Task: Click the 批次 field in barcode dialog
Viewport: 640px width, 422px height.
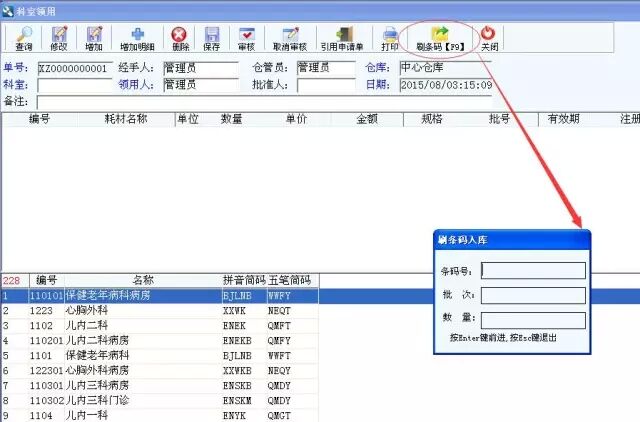Action: pyautogui.click(x=533, y=295)
